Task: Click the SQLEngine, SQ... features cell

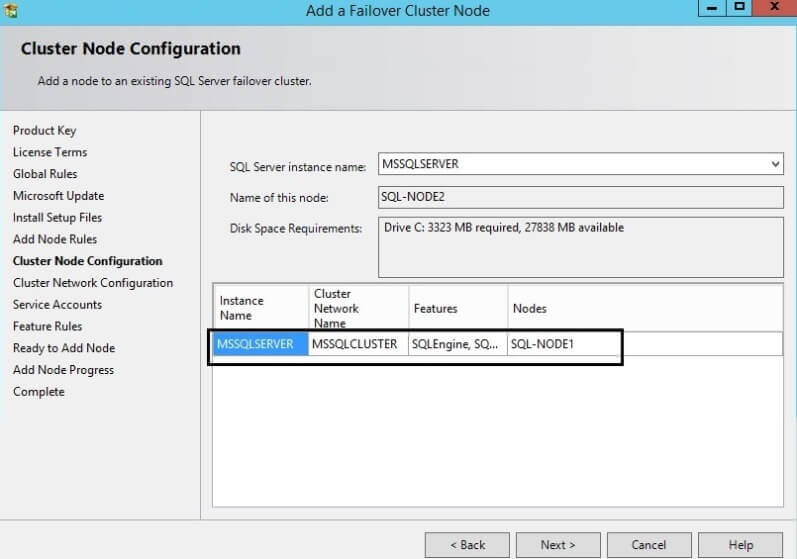Action: pyautogui.click(x=457, y=344)
